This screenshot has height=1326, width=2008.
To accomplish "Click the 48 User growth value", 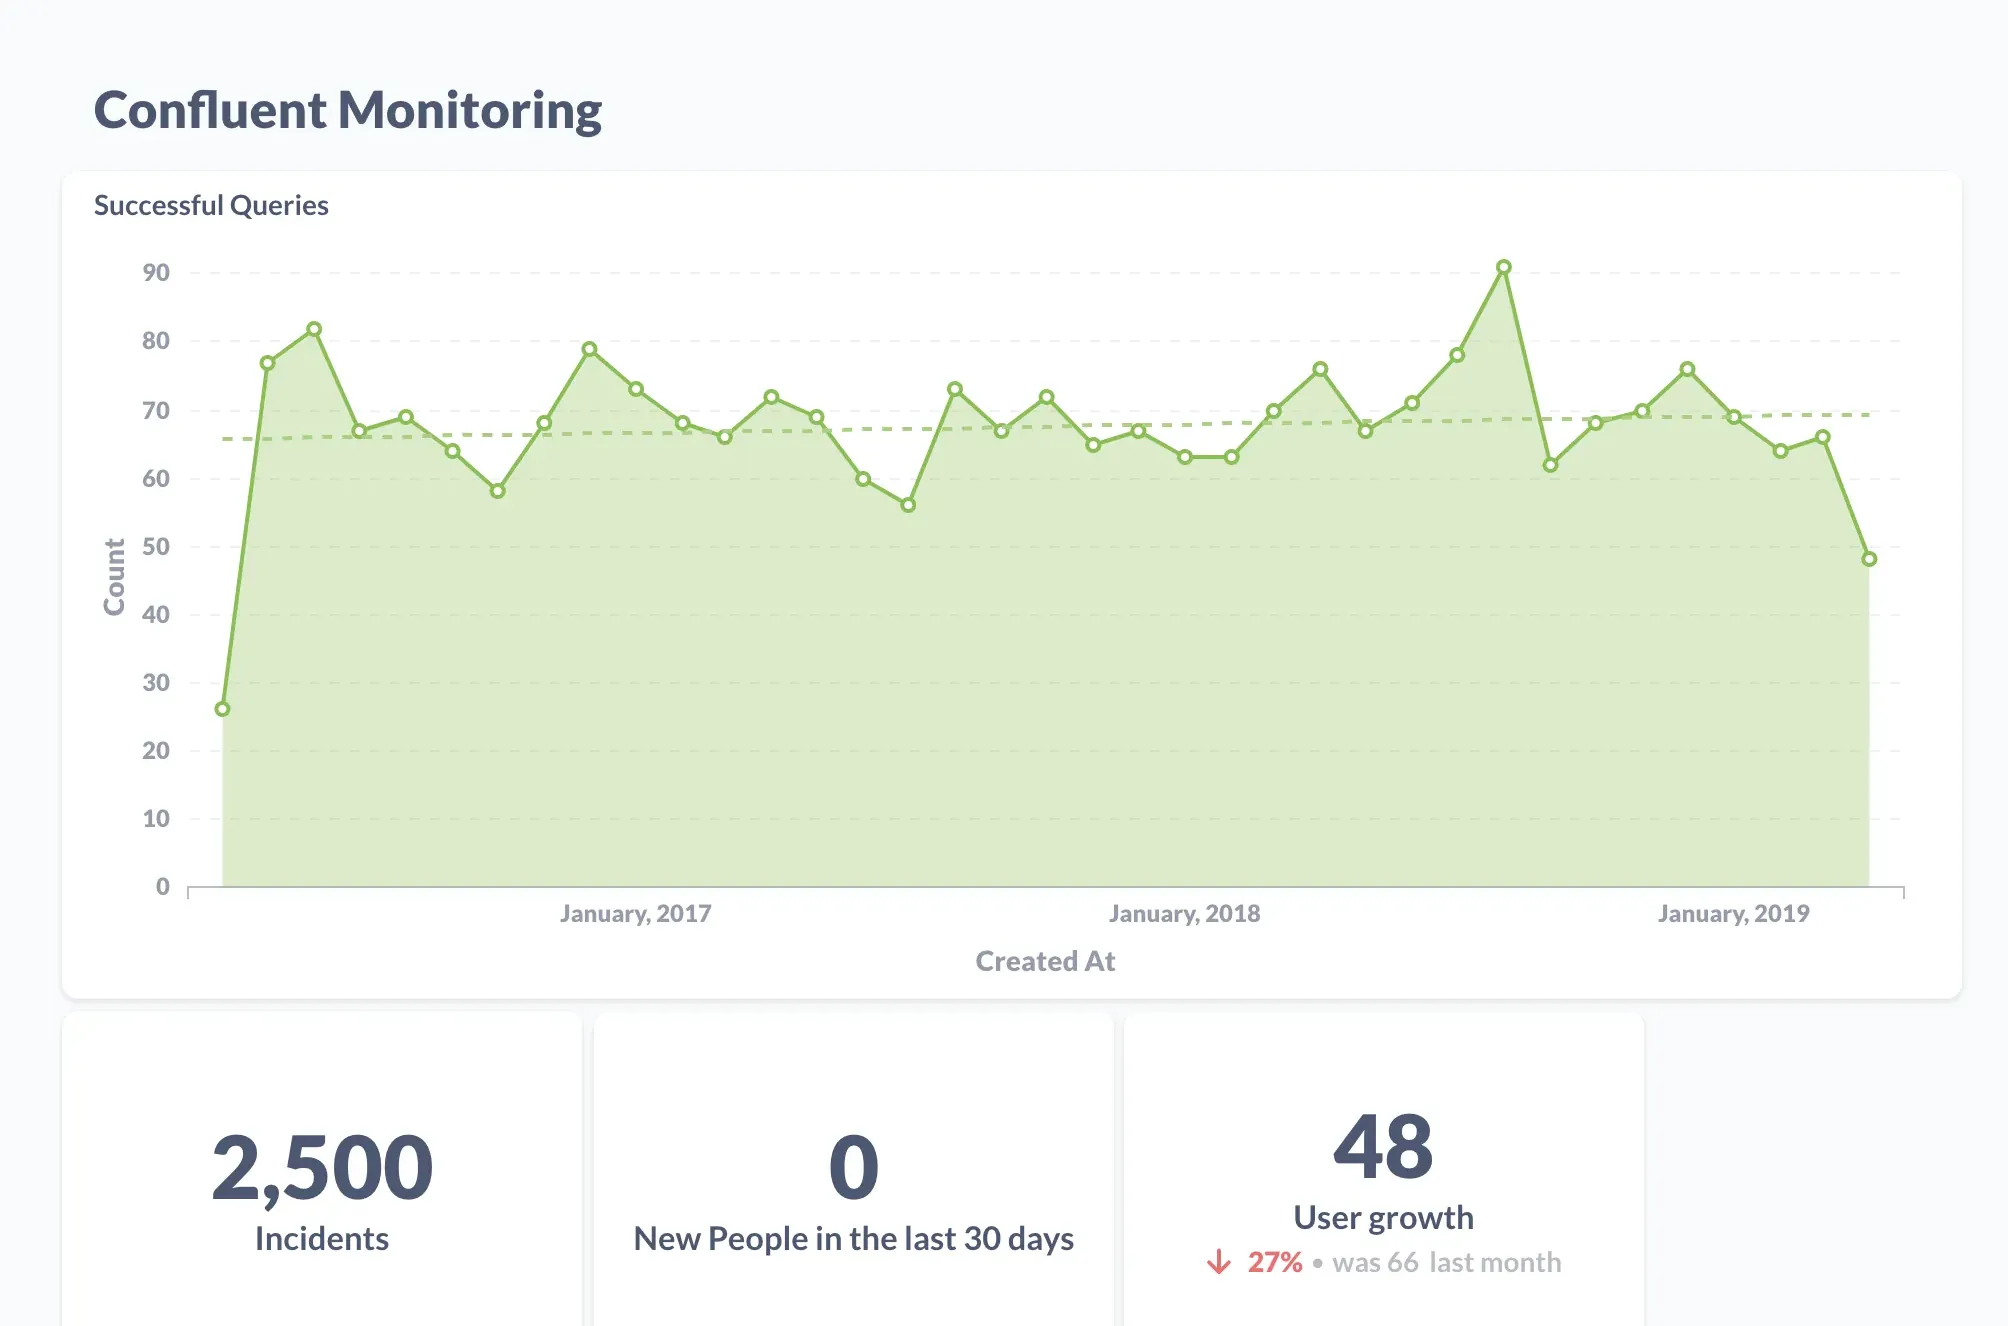I will 1383,1147.
